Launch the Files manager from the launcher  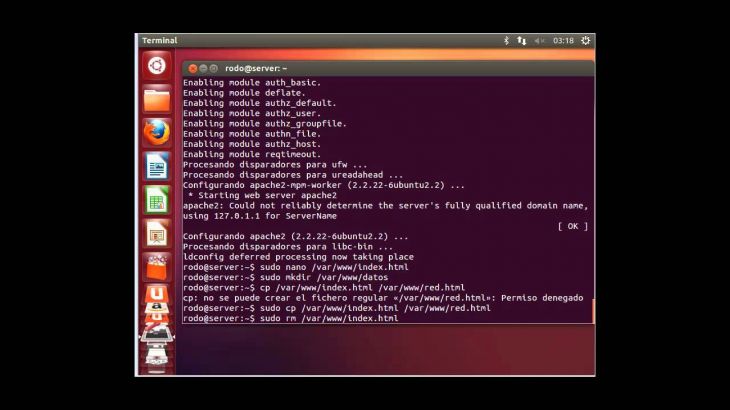point(157,99)
